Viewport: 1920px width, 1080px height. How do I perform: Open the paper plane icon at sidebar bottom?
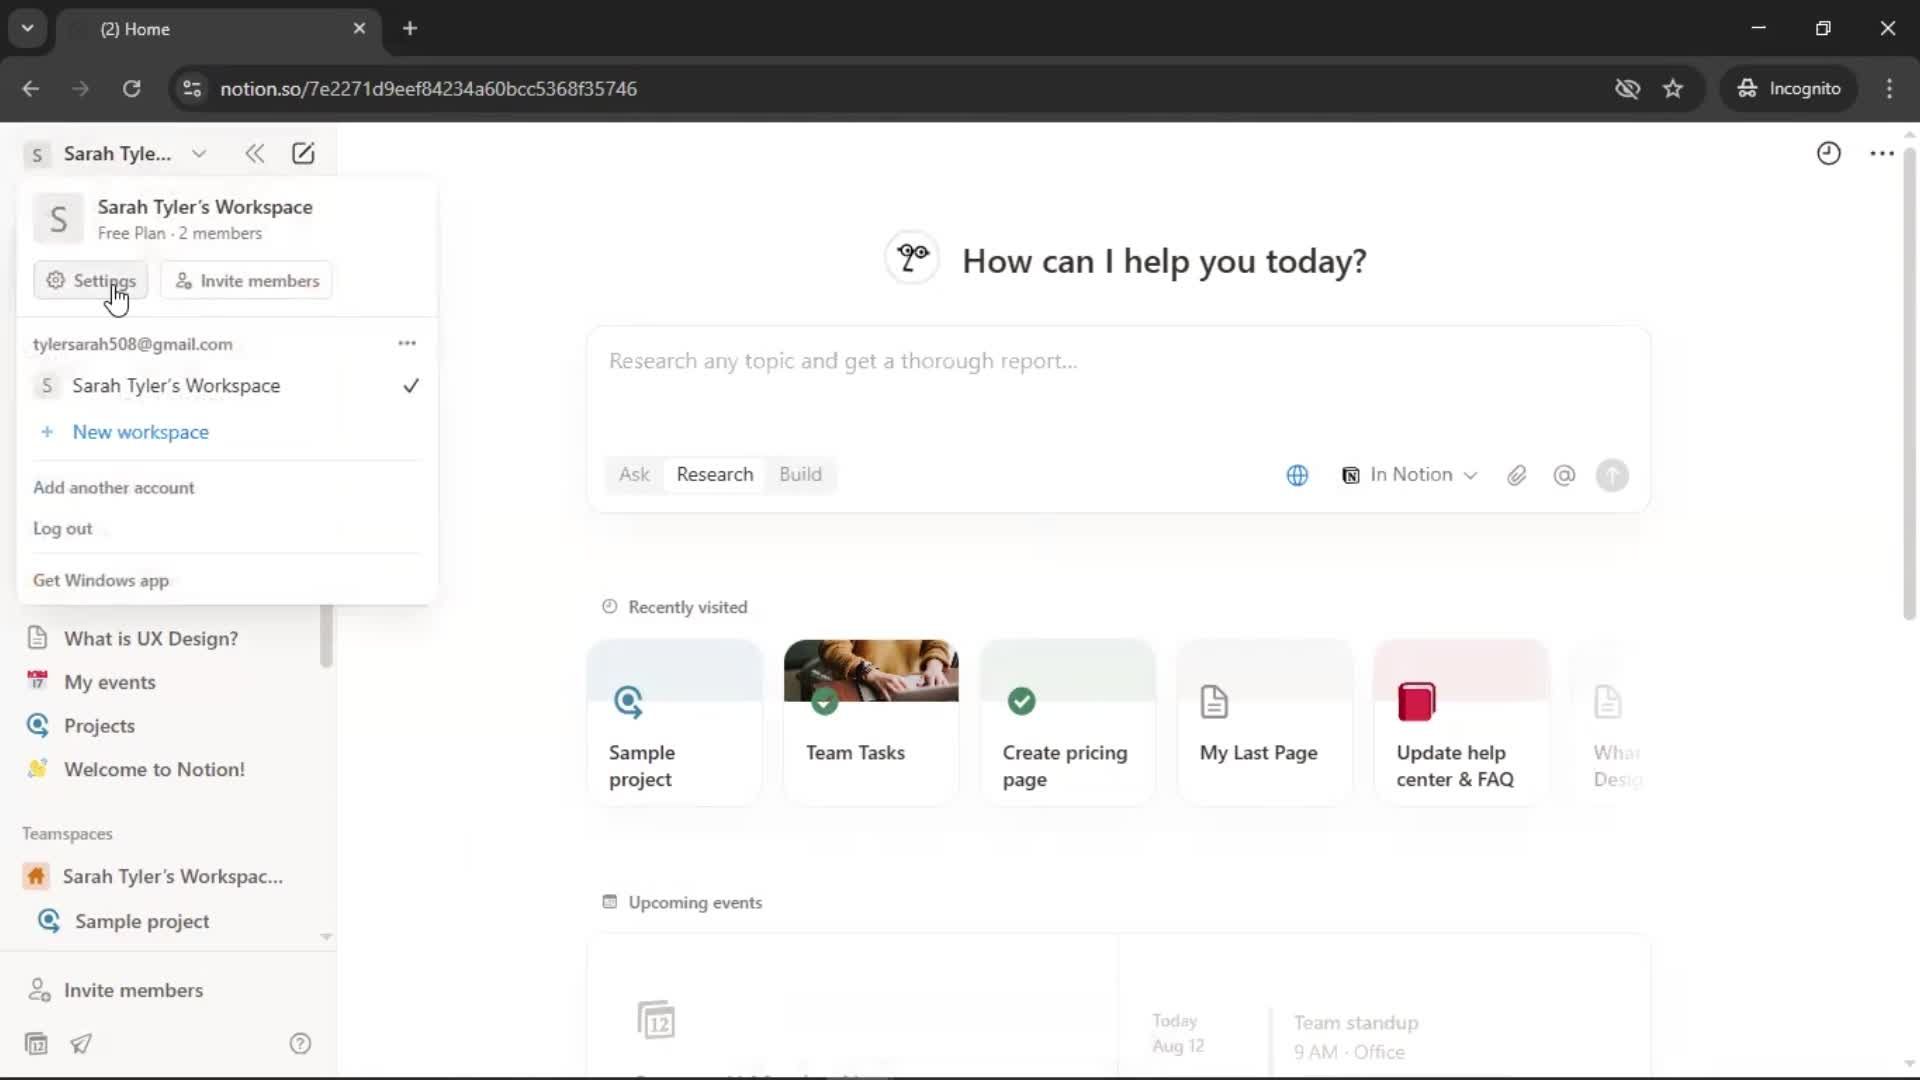(x=81, y=1043)
